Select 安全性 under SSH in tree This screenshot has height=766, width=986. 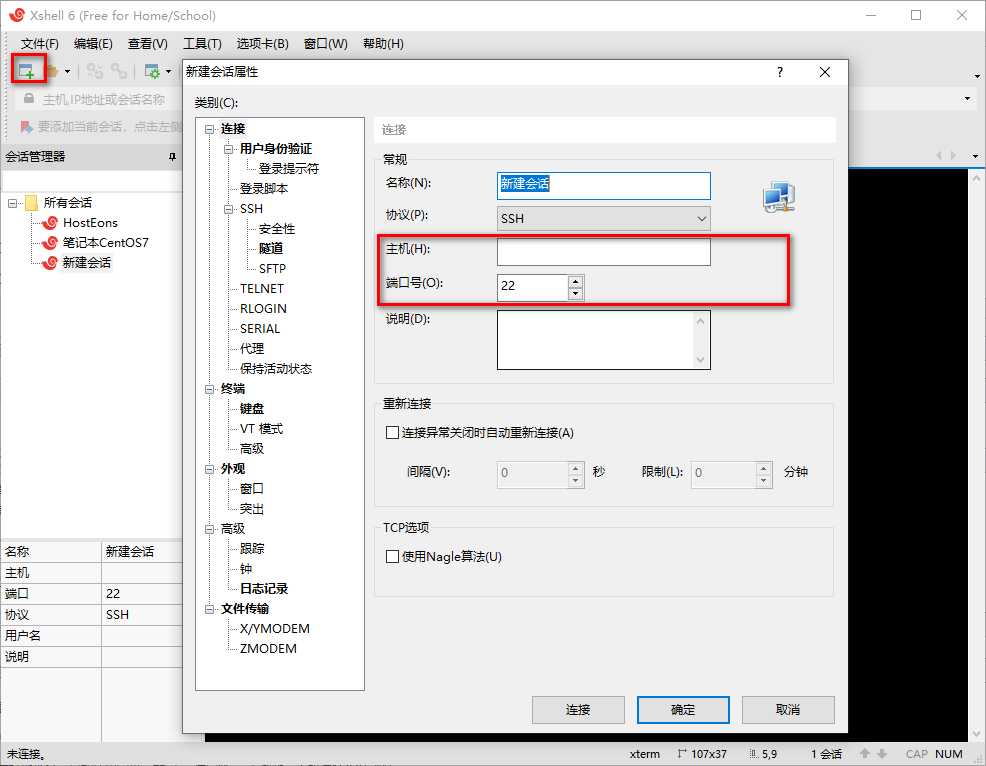coord(277,229)
